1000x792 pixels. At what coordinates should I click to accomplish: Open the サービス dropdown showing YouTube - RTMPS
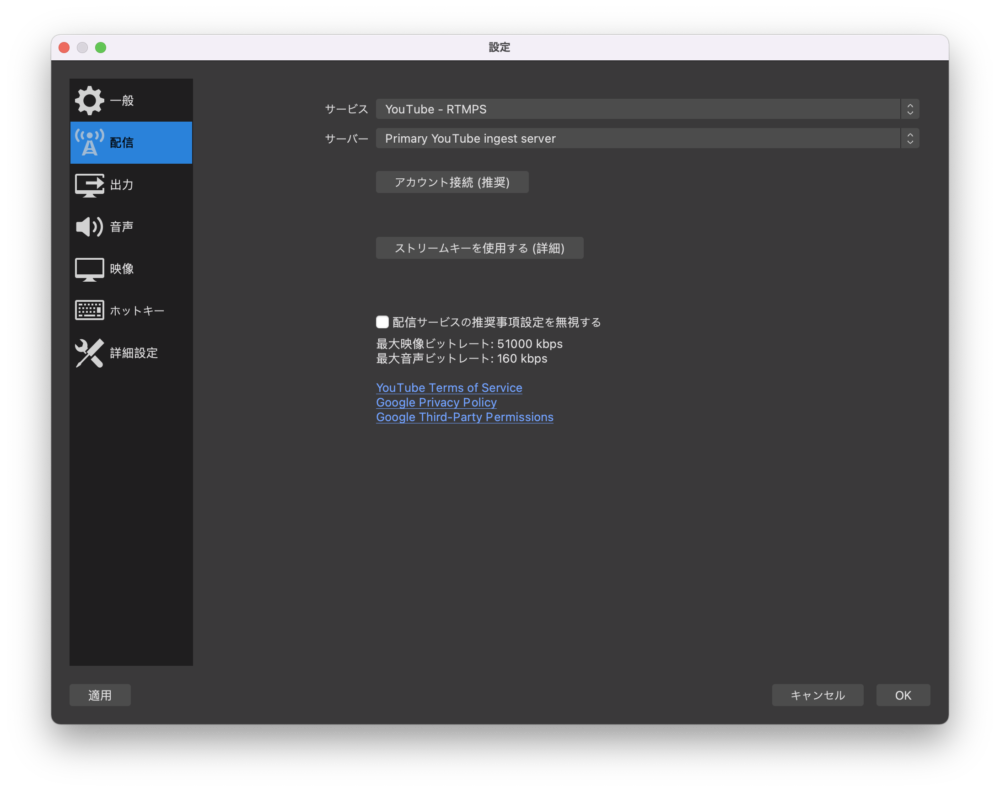647,109
